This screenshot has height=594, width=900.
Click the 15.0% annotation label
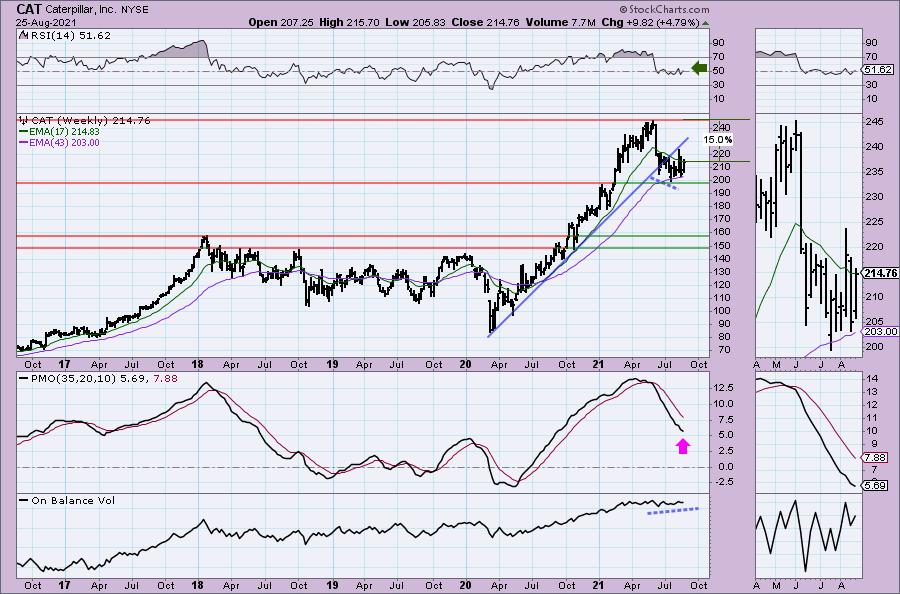point(717,139)
